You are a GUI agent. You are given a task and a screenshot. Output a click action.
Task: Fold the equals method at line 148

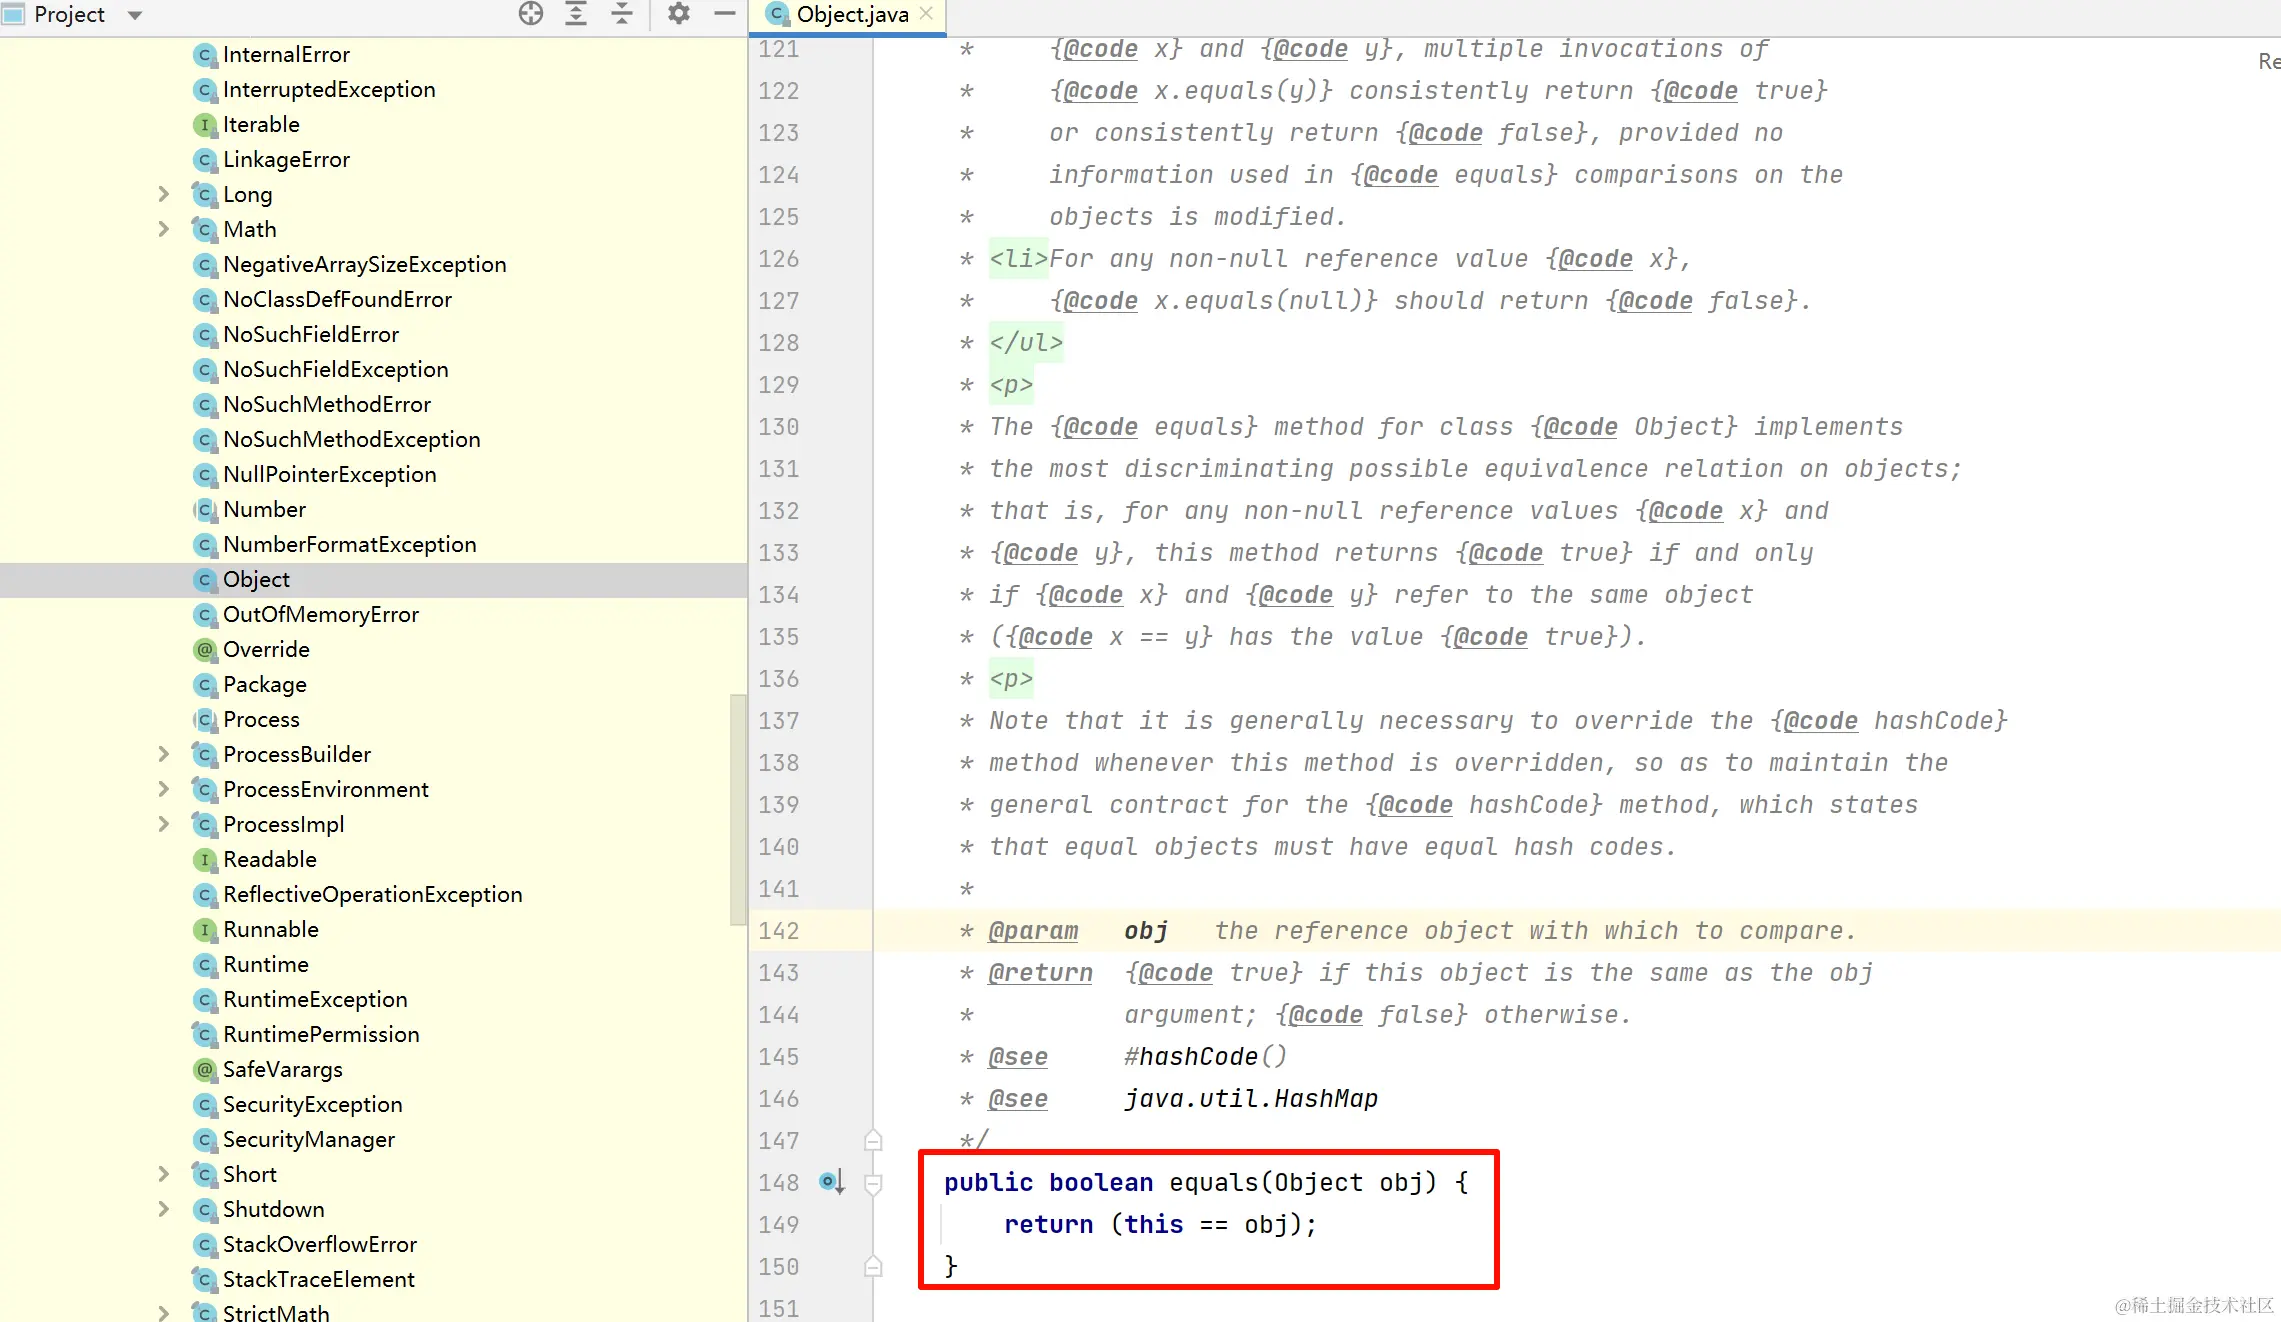[873, 1184]
